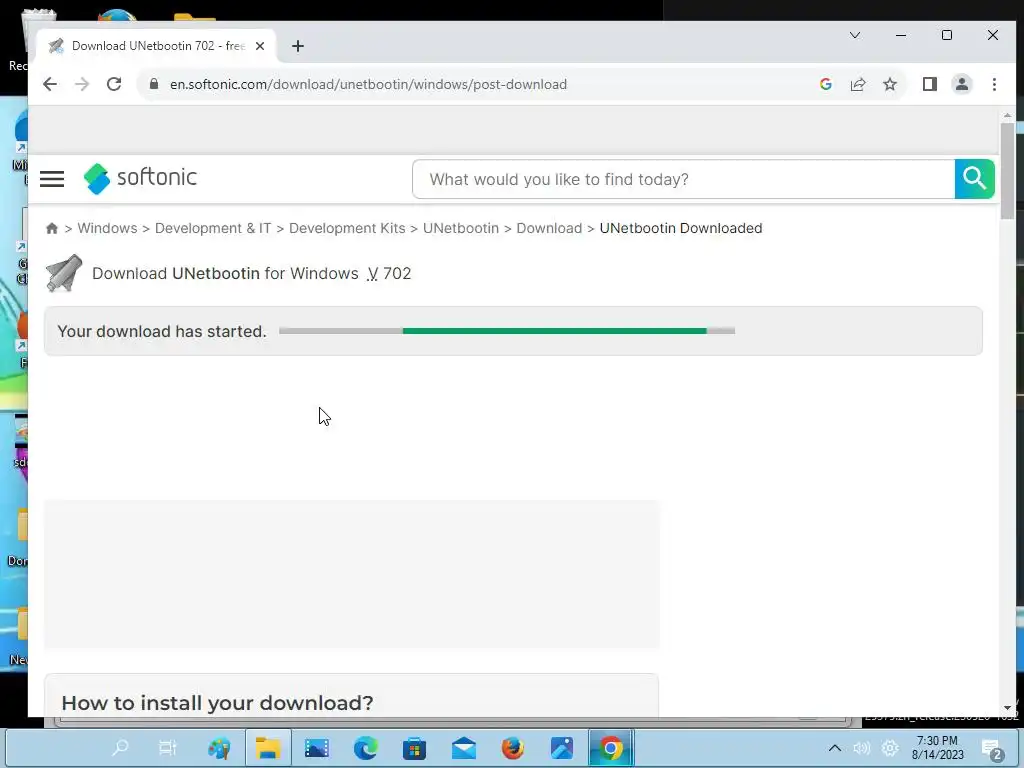Open Development & IT breadcrumb
1024x768 pixels.
point(213,228)
